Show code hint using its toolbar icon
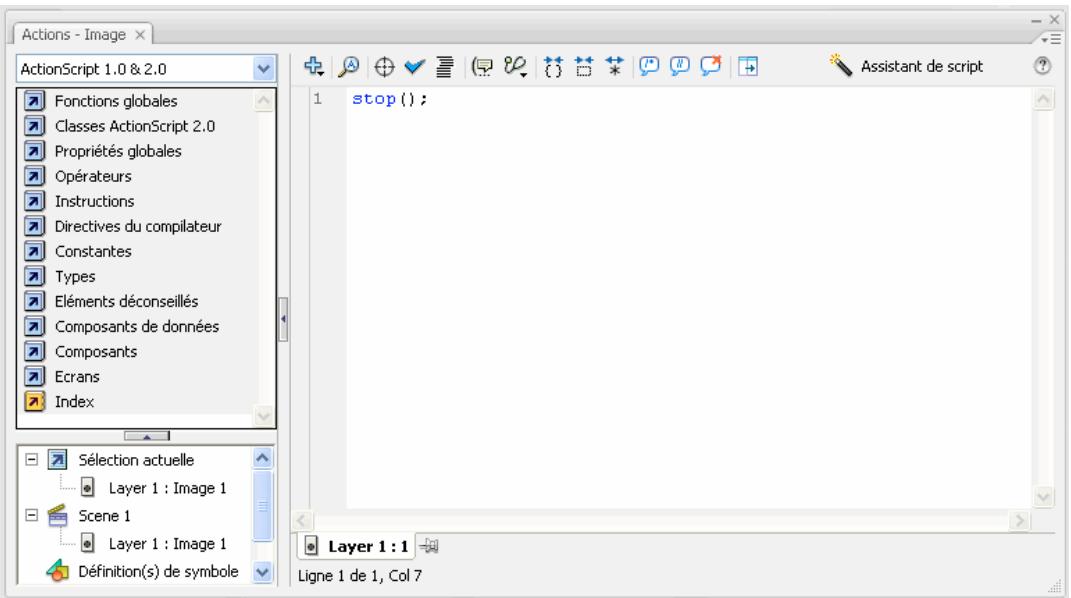This screenshot has width=1071, height=598. [484, 68]
